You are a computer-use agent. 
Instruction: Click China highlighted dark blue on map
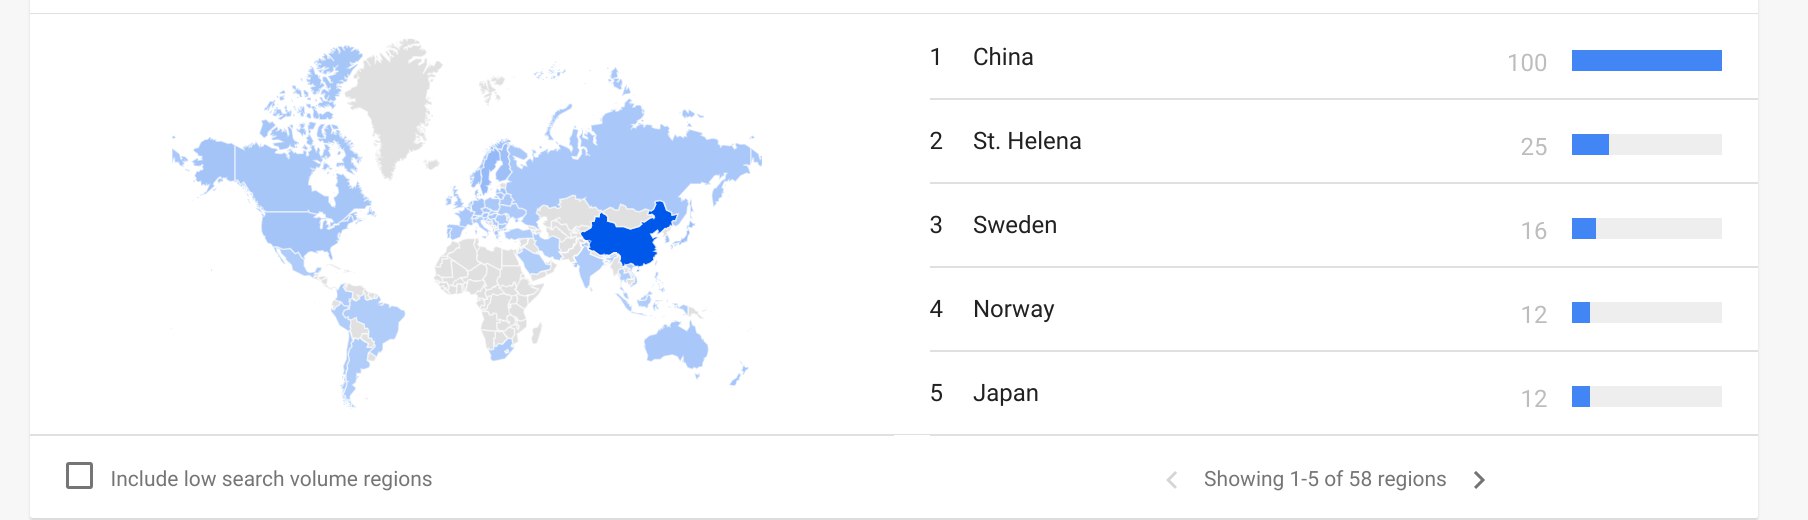coord(625,238)
